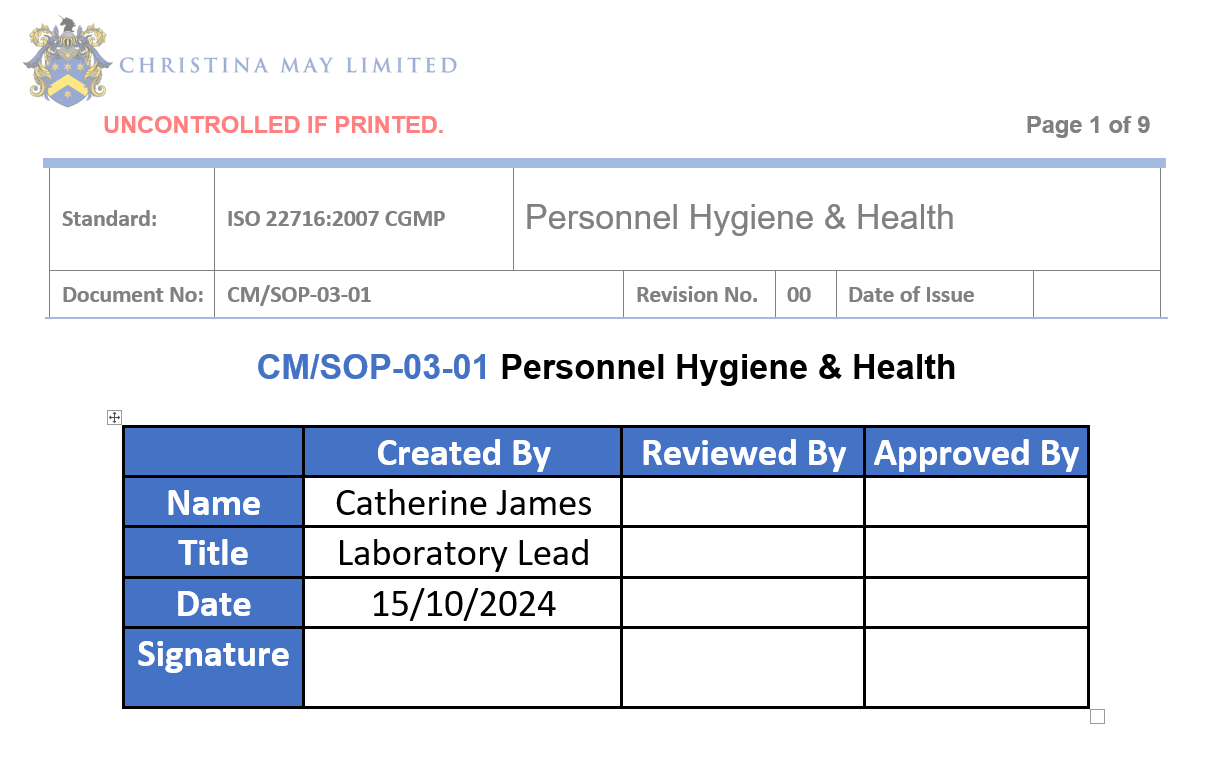Select the empty Reviewed By Name cell
1214x759 pixels.
(742, 502)
